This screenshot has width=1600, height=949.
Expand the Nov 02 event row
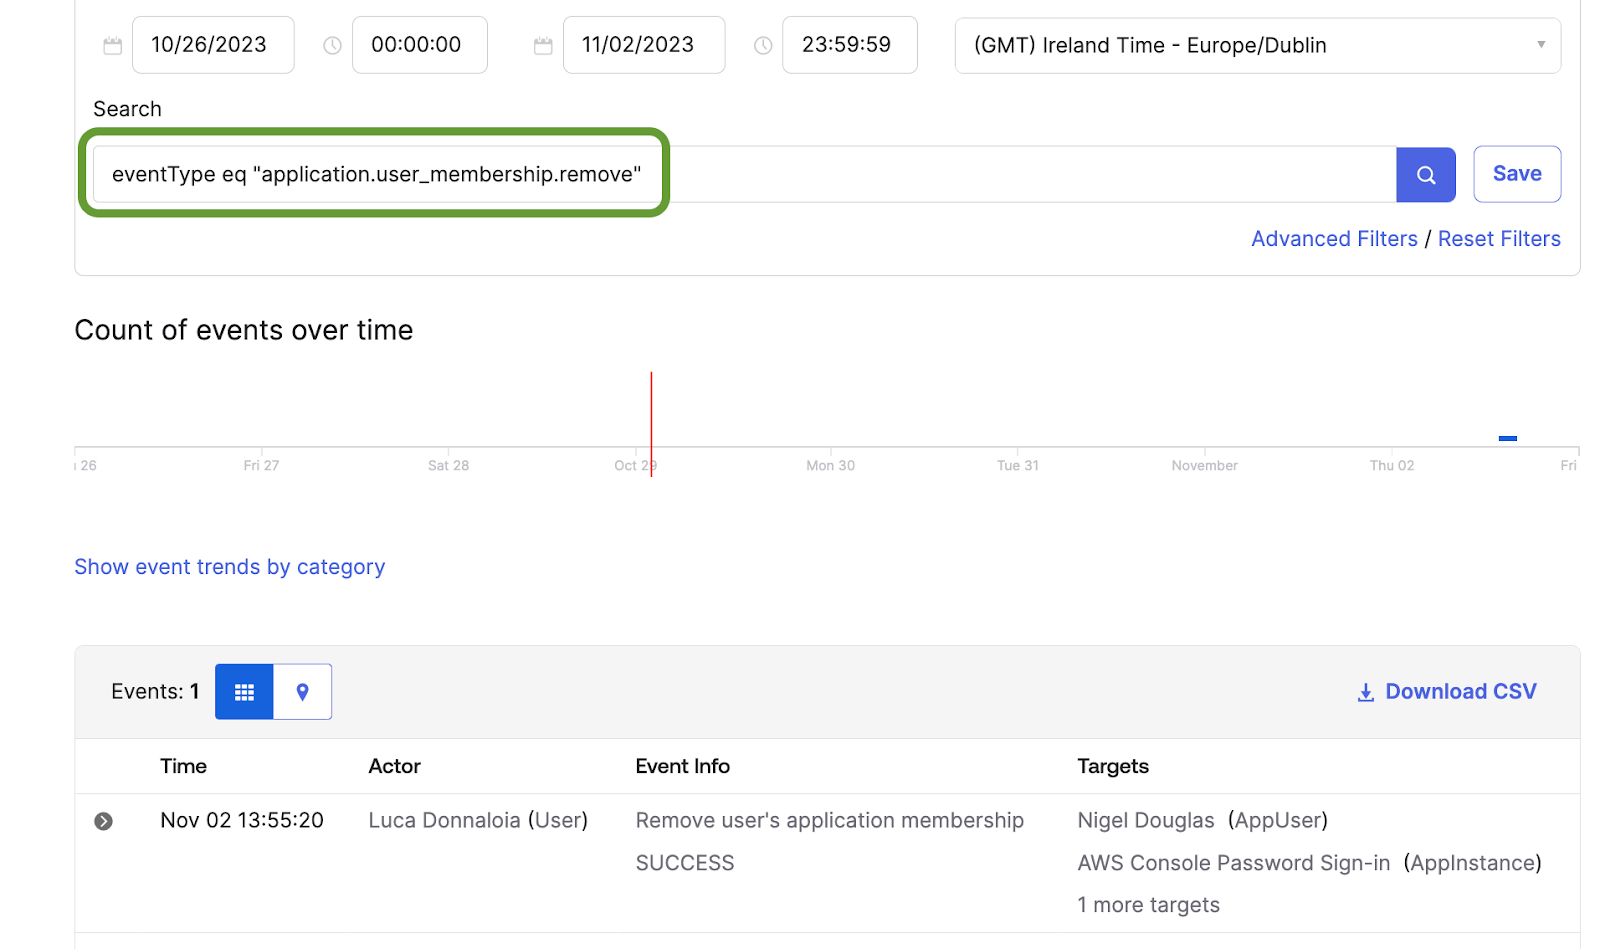click(103, 821)
